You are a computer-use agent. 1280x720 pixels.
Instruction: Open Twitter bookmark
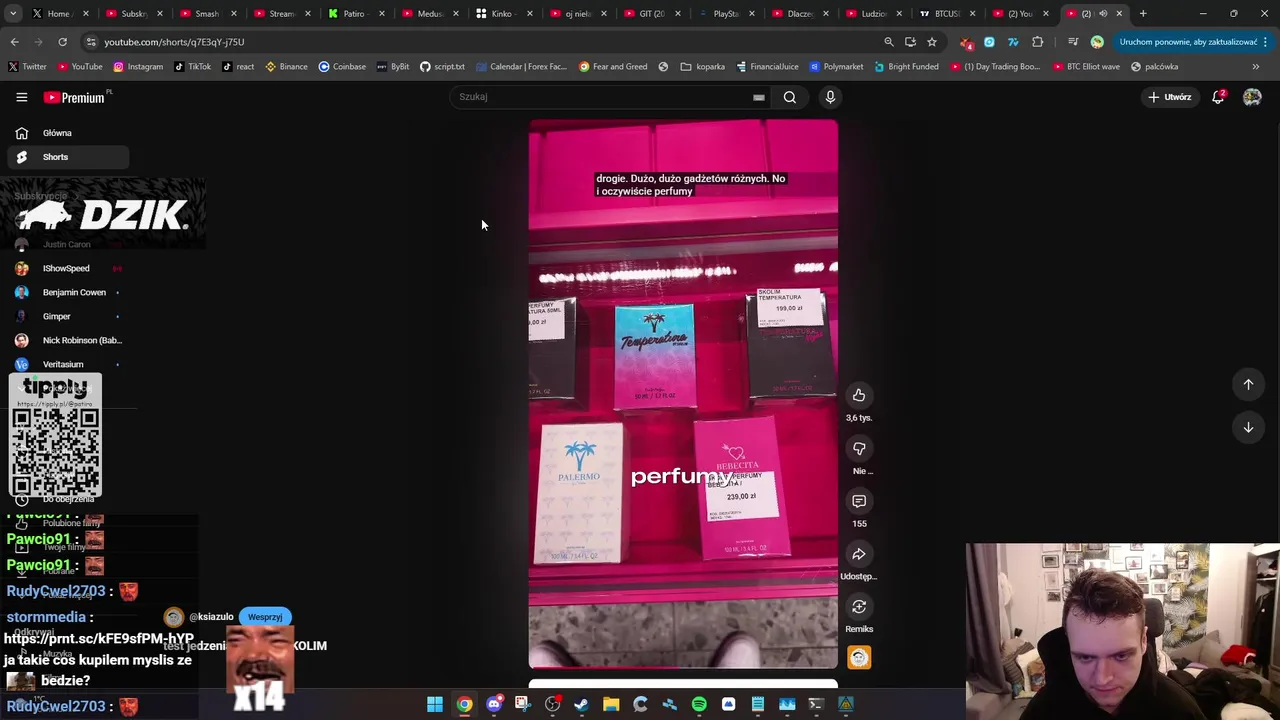tap(27, 67)
